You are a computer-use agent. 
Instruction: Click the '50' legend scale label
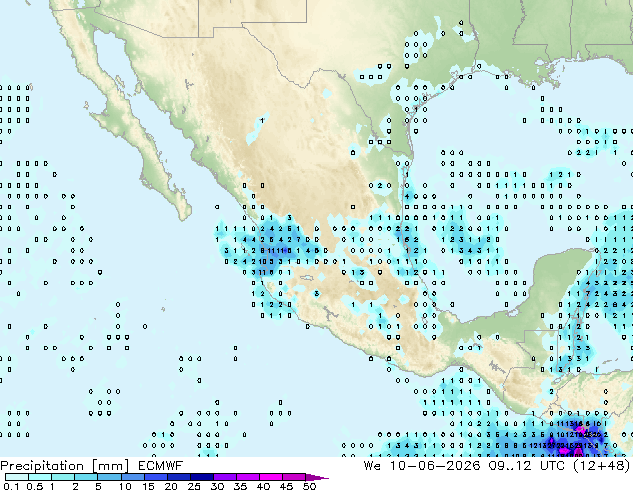[x=309, y=486]
